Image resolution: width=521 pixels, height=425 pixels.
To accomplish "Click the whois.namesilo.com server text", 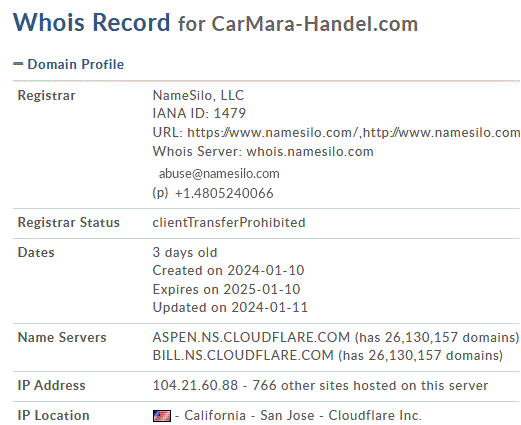I will [310, 152].
